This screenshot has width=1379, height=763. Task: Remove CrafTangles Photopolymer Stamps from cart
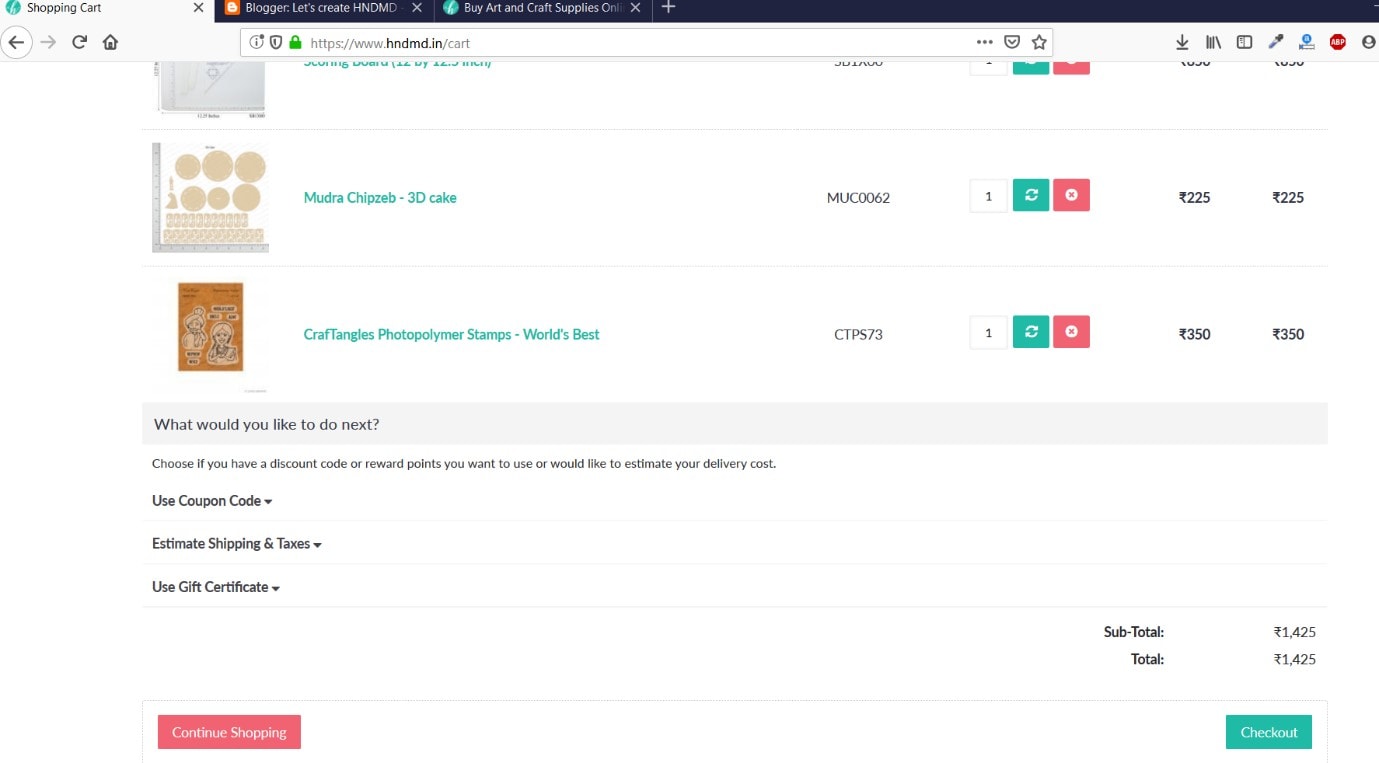point(1071,332)
